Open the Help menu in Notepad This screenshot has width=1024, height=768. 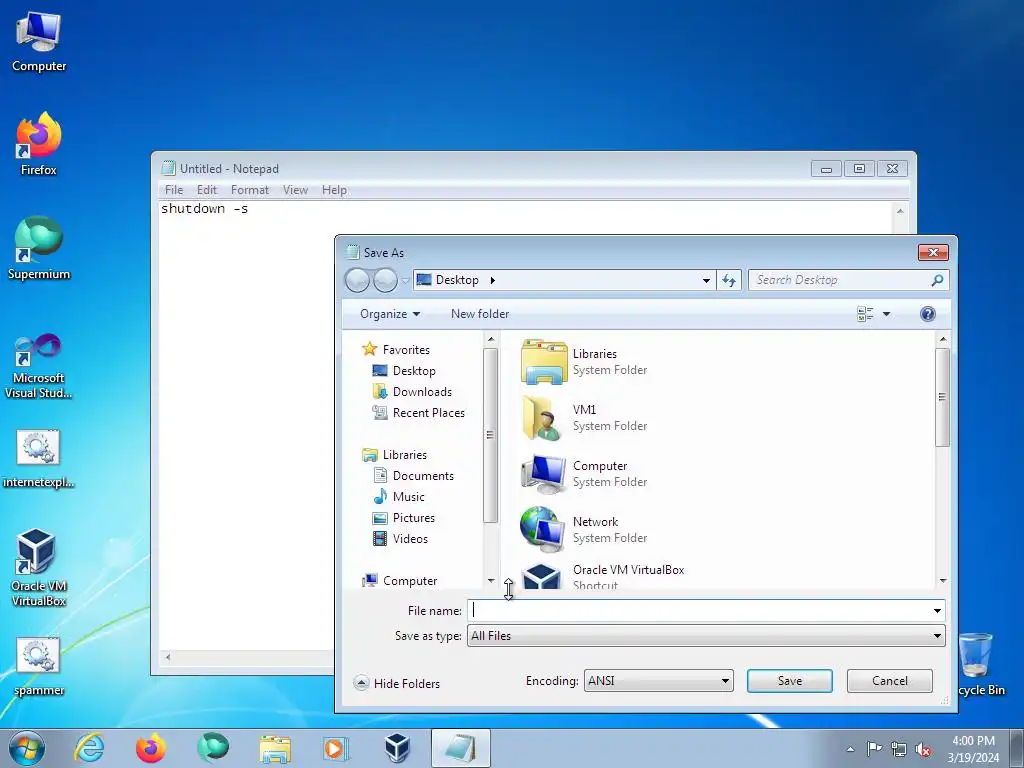point(334,190)
